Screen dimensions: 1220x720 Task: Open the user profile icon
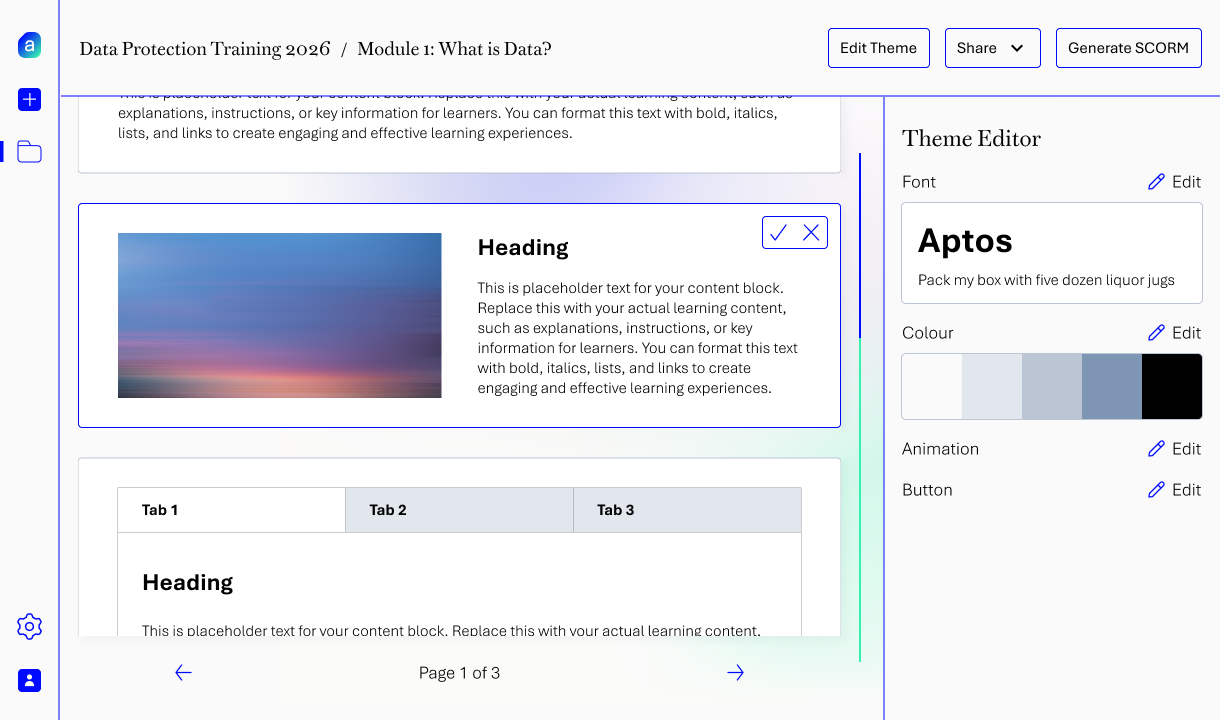coord(30,680)
